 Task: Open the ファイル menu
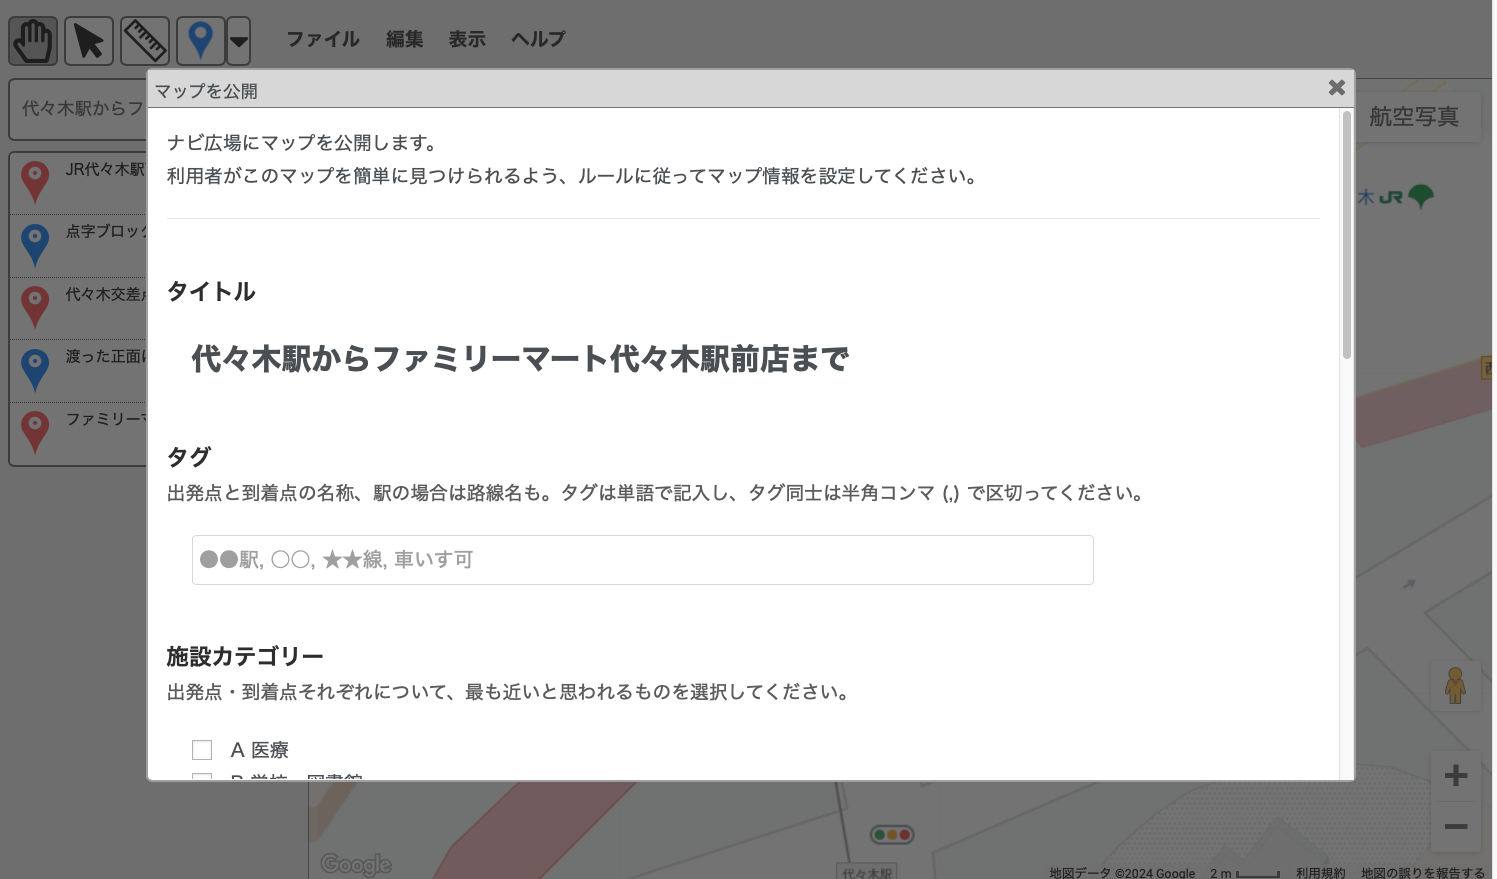point(322,39)
